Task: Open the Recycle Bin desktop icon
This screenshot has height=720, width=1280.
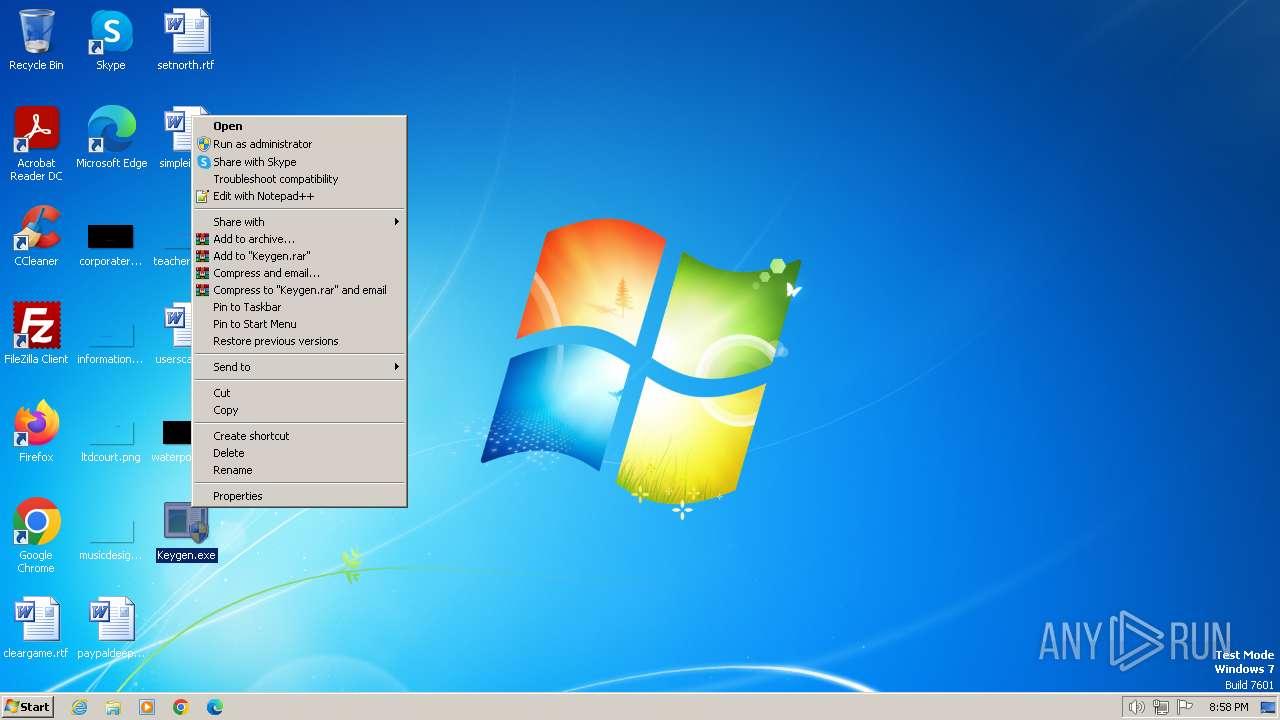Action: point(36,40)
